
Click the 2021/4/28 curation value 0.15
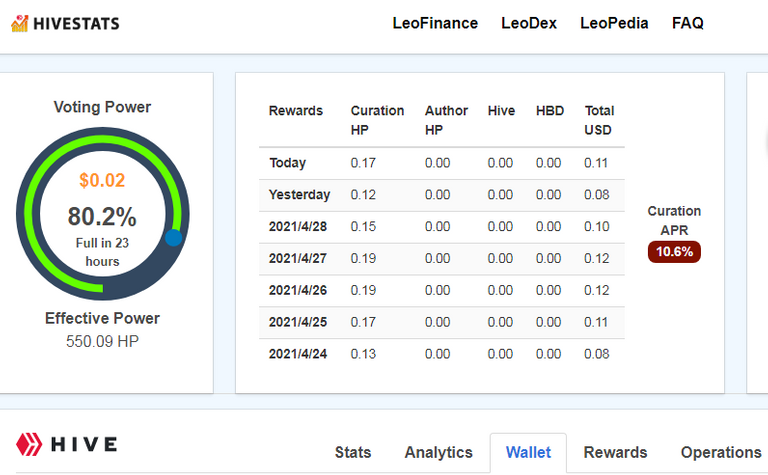pos(363,226)
